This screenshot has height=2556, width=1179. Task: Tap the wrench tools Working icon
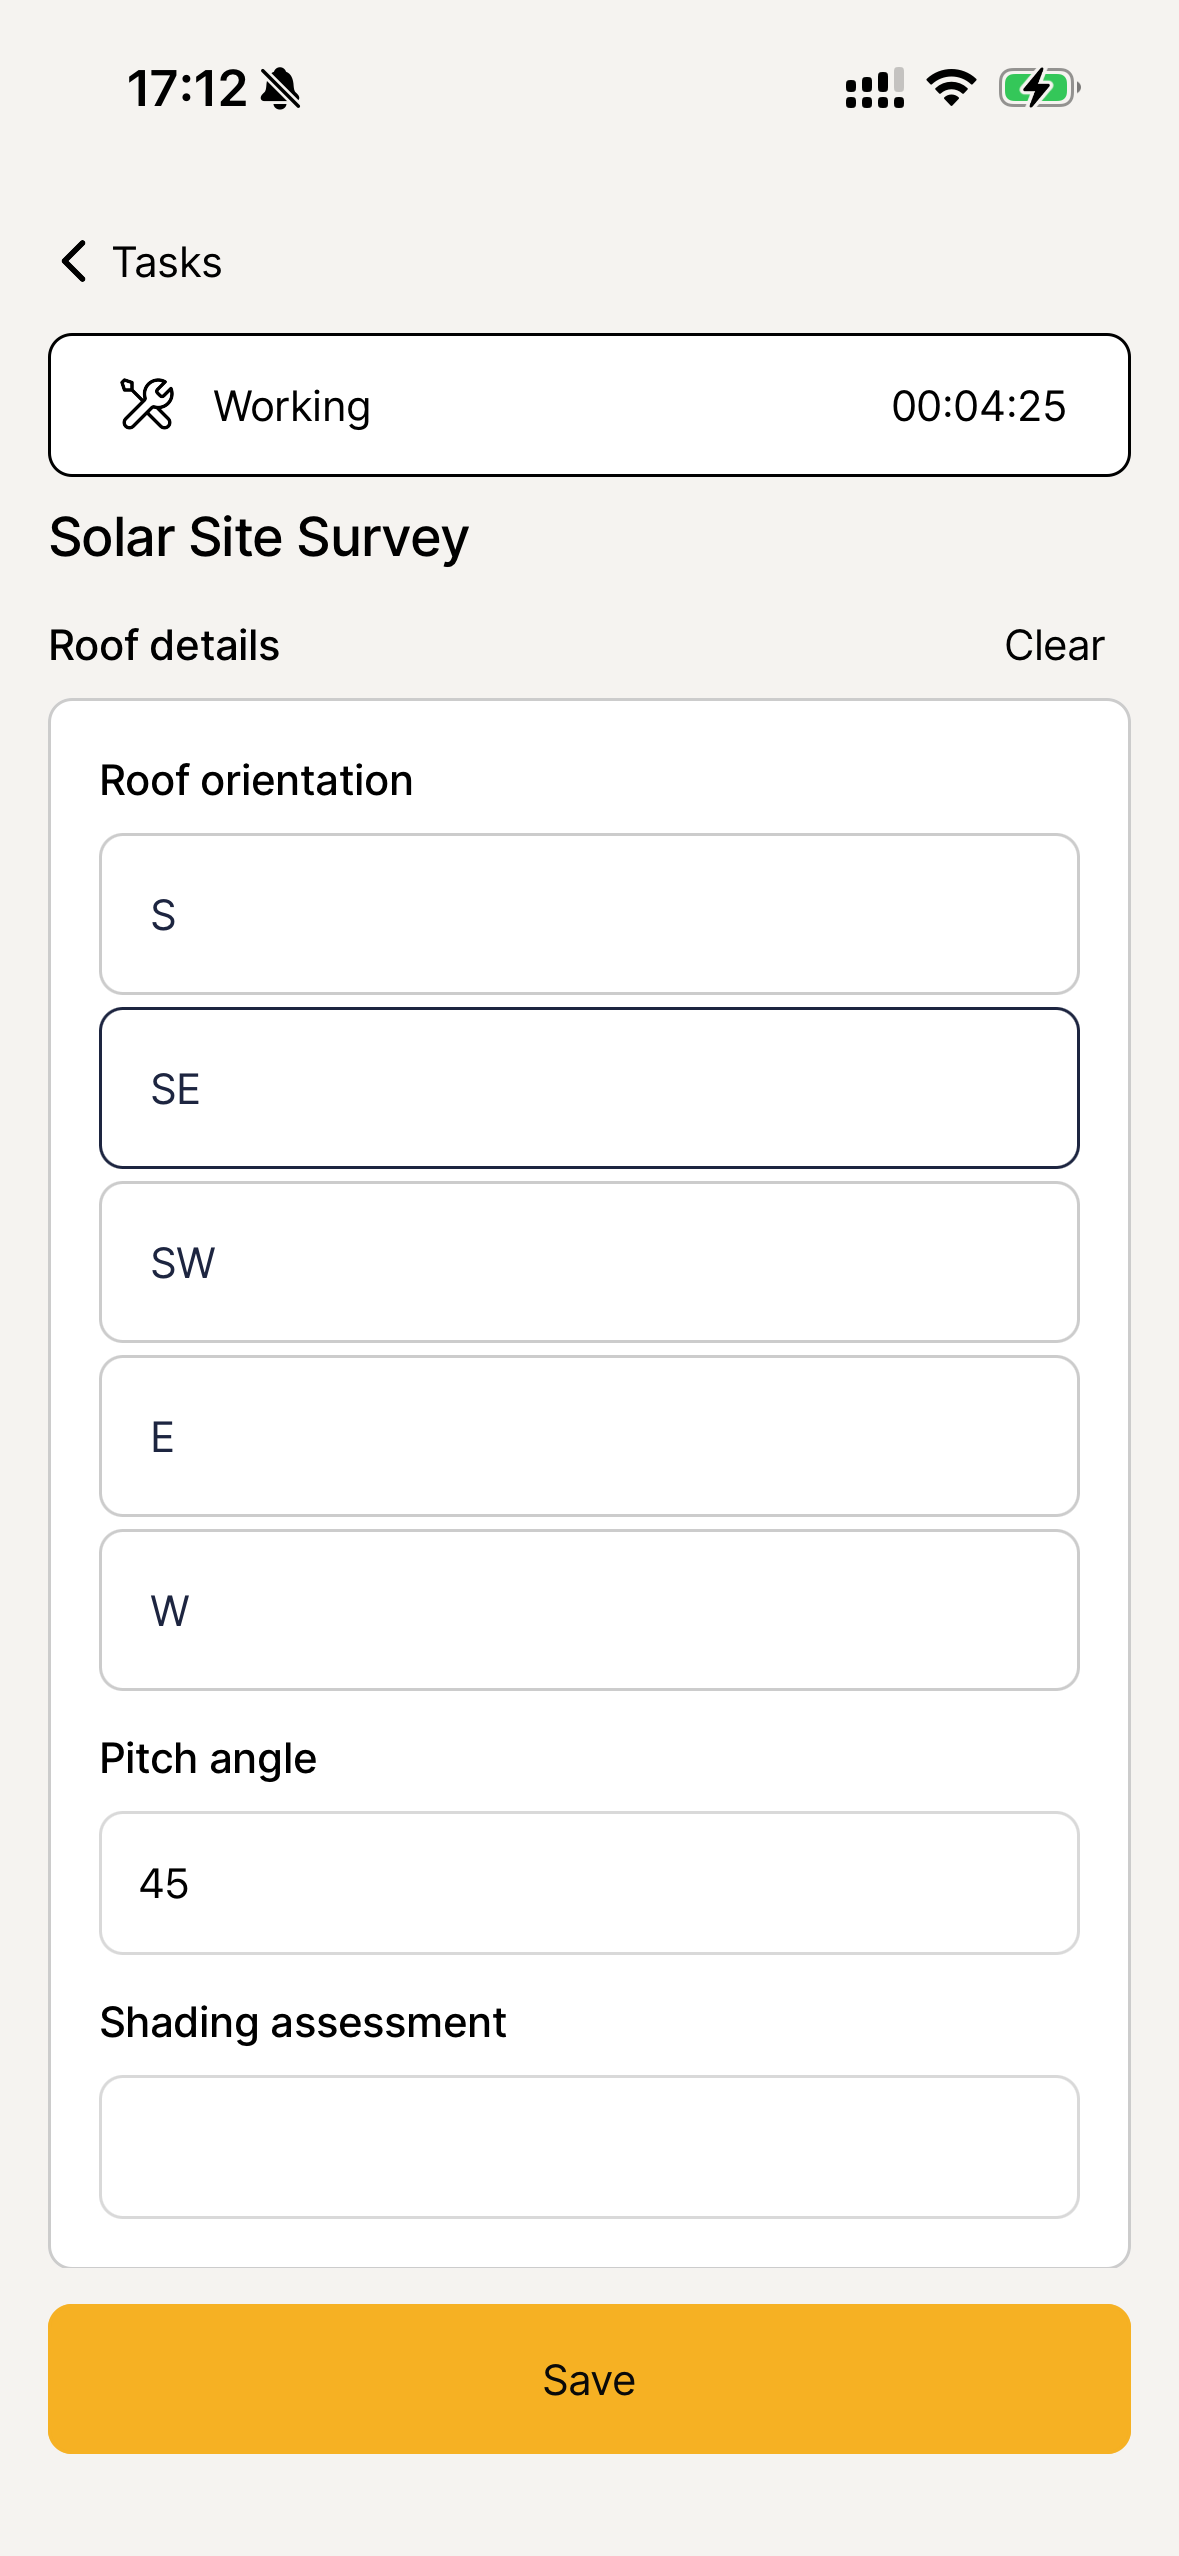pos(147,405)
